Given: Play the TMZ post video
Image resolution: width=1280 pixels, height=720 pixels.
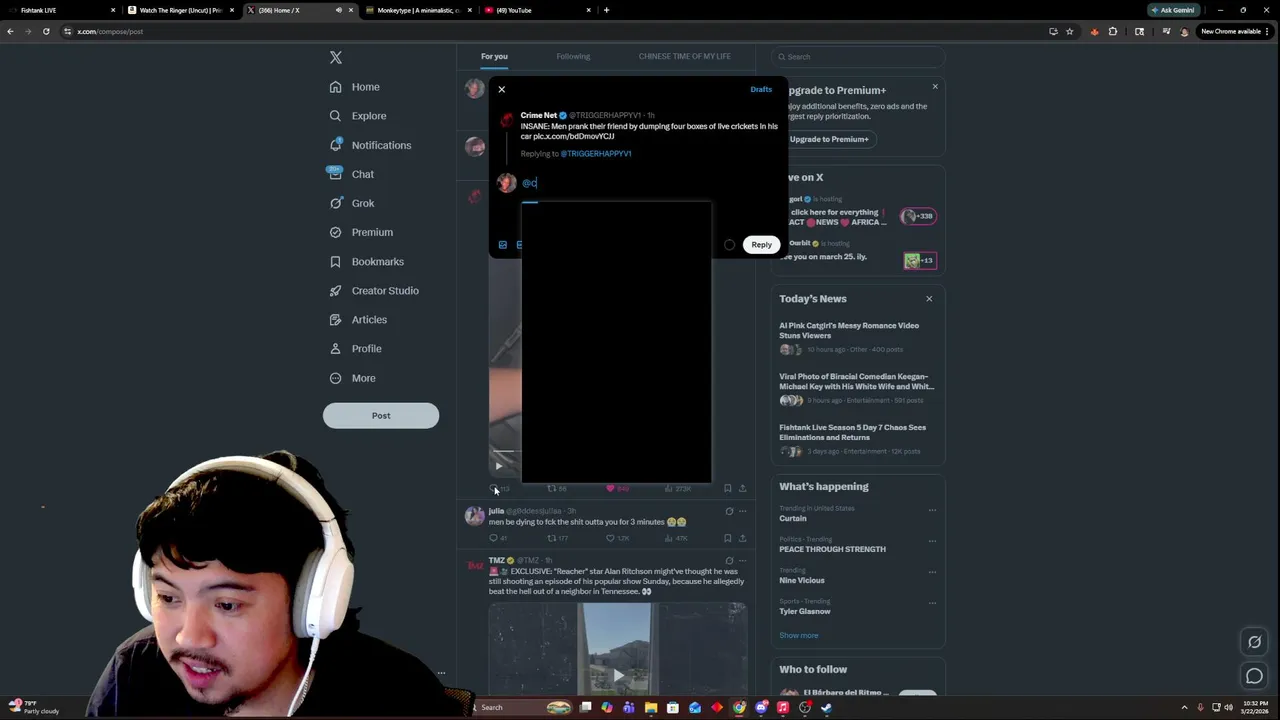Looking at the screenshot, I should tap(618, 675).
